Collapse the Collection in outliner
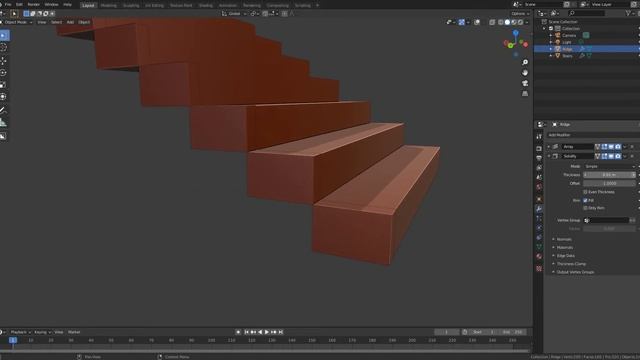 [x=544, y=29]
